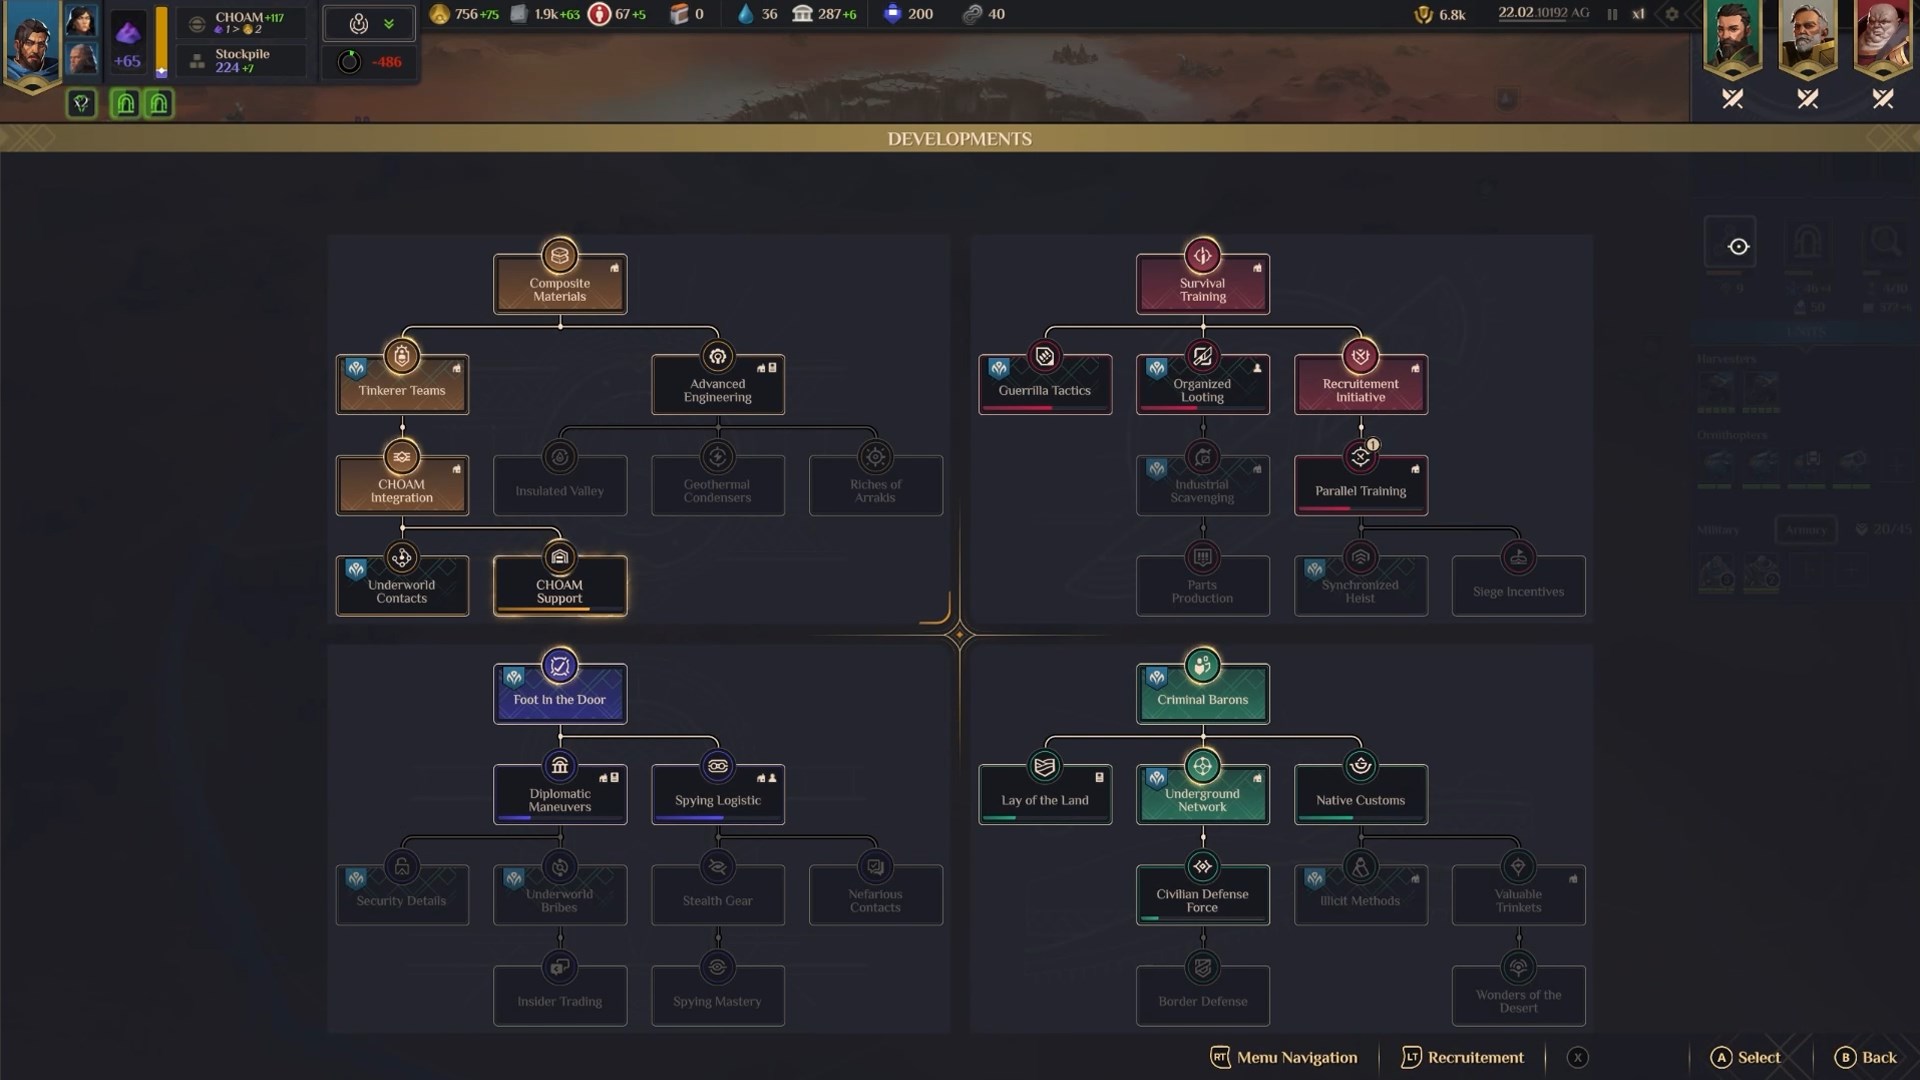Viewport: 1920px width, 1080px height.
Task: Click the Synchronized Heist icon
Action: tap(1361, 558)
